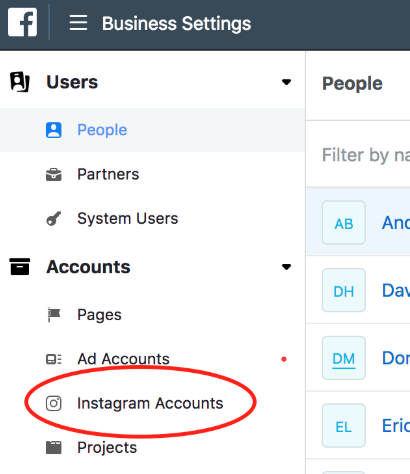The width and height of the screenshot is (410, 474).
Task: Select the AB person row avatar
Action: pyautogui.click(x=344, y=222)
